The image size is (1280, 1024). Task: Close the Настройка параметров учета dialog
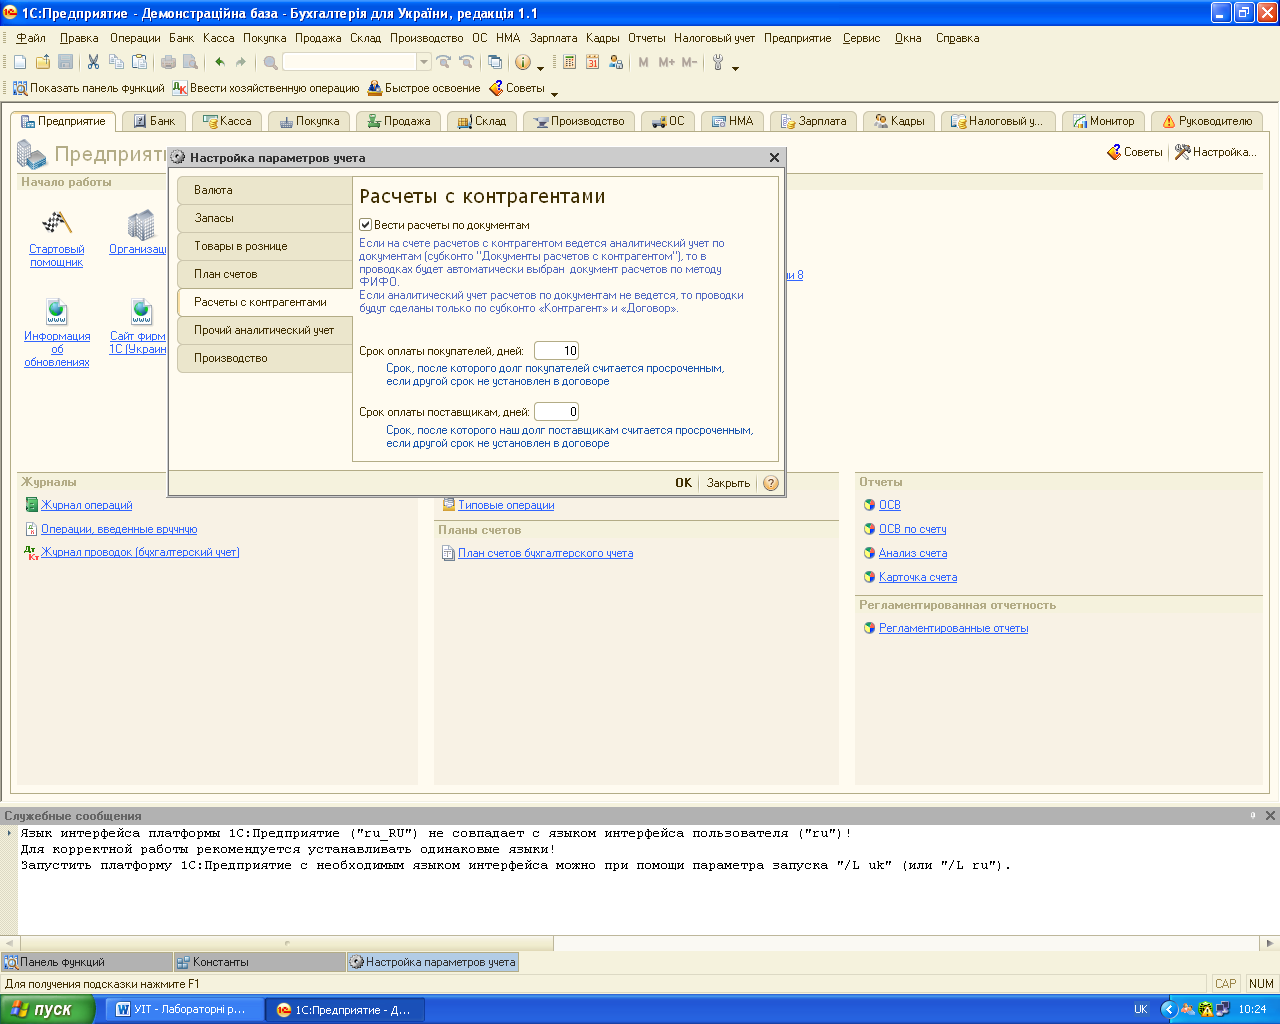pos(774,158)
